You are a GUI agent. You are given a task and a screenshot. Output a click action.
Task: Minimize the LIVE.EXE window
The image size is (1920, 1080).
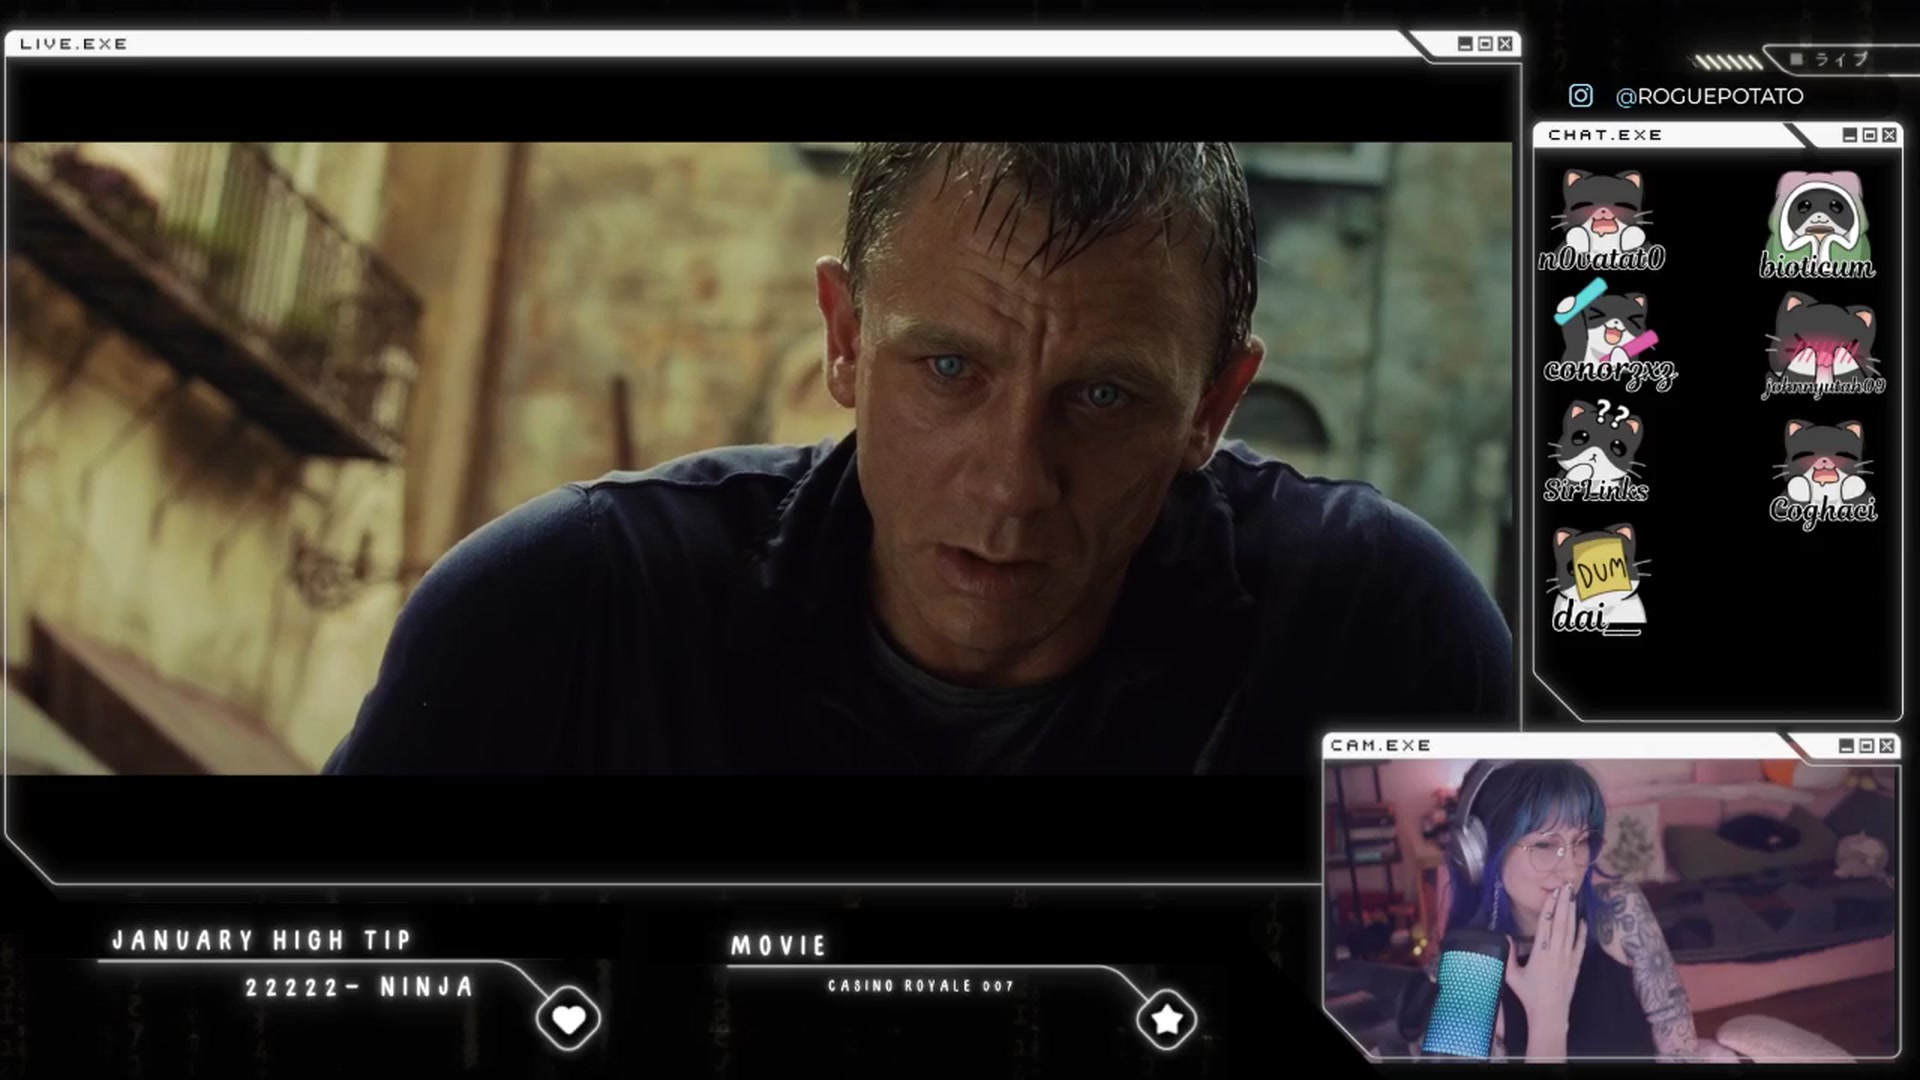[1465, 44]
